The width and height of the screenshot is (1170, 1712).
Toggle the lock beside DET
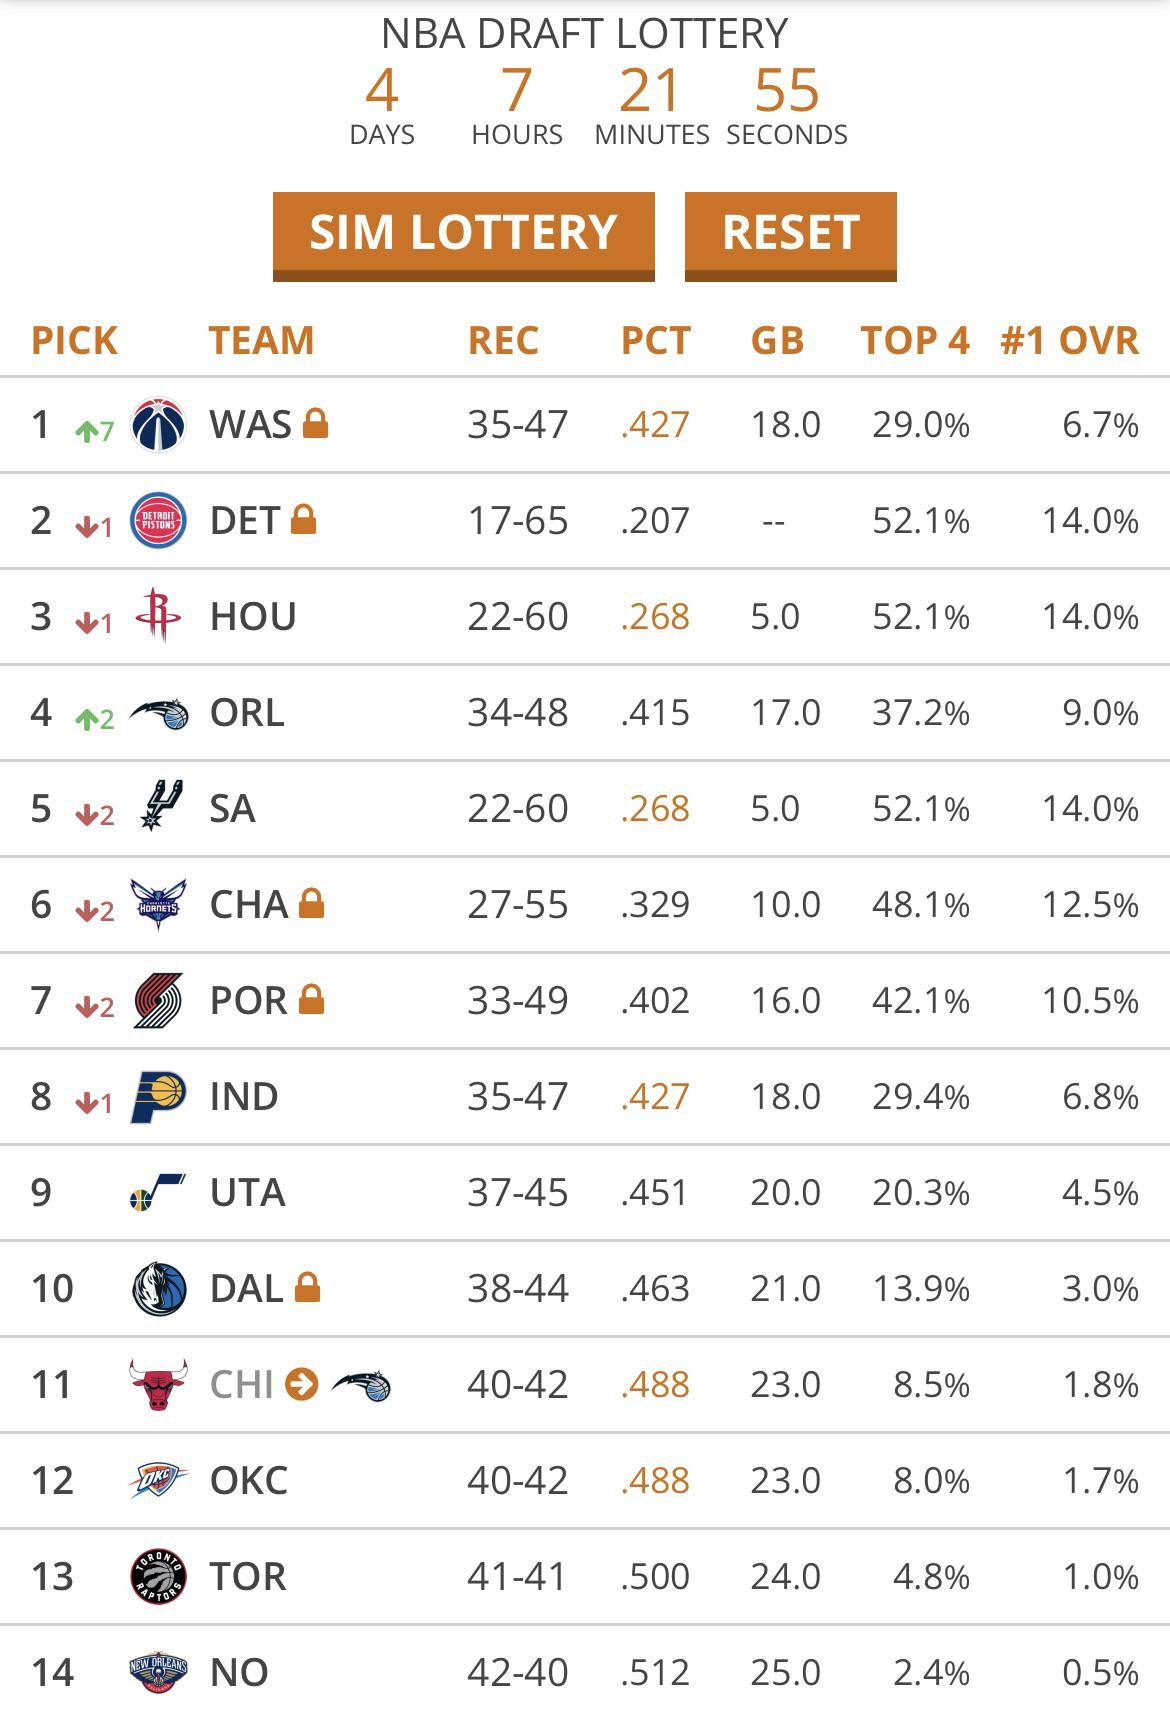coord(303,520)
